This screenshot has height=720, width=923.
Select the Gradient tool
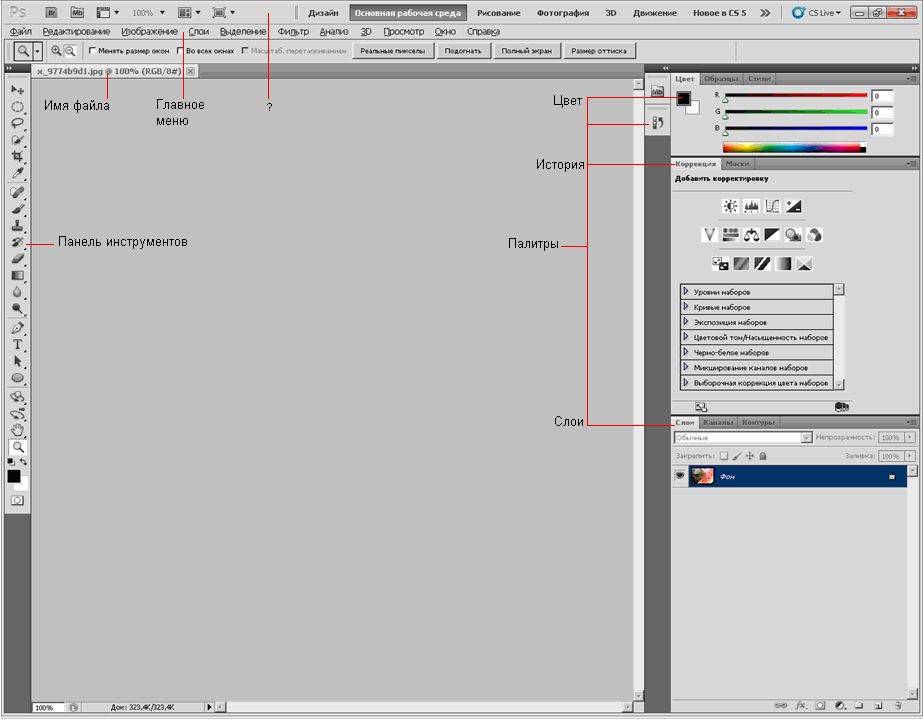coord(18,275)
